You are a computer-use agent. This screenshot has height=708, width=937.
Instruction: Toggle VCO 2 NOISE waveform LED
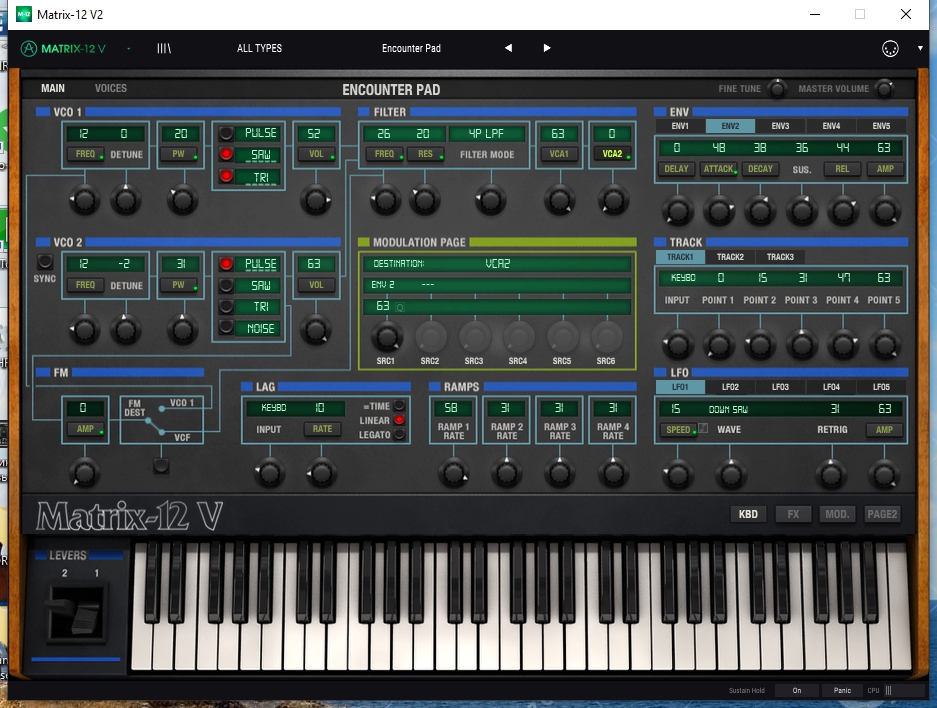[x=226, y=327]
